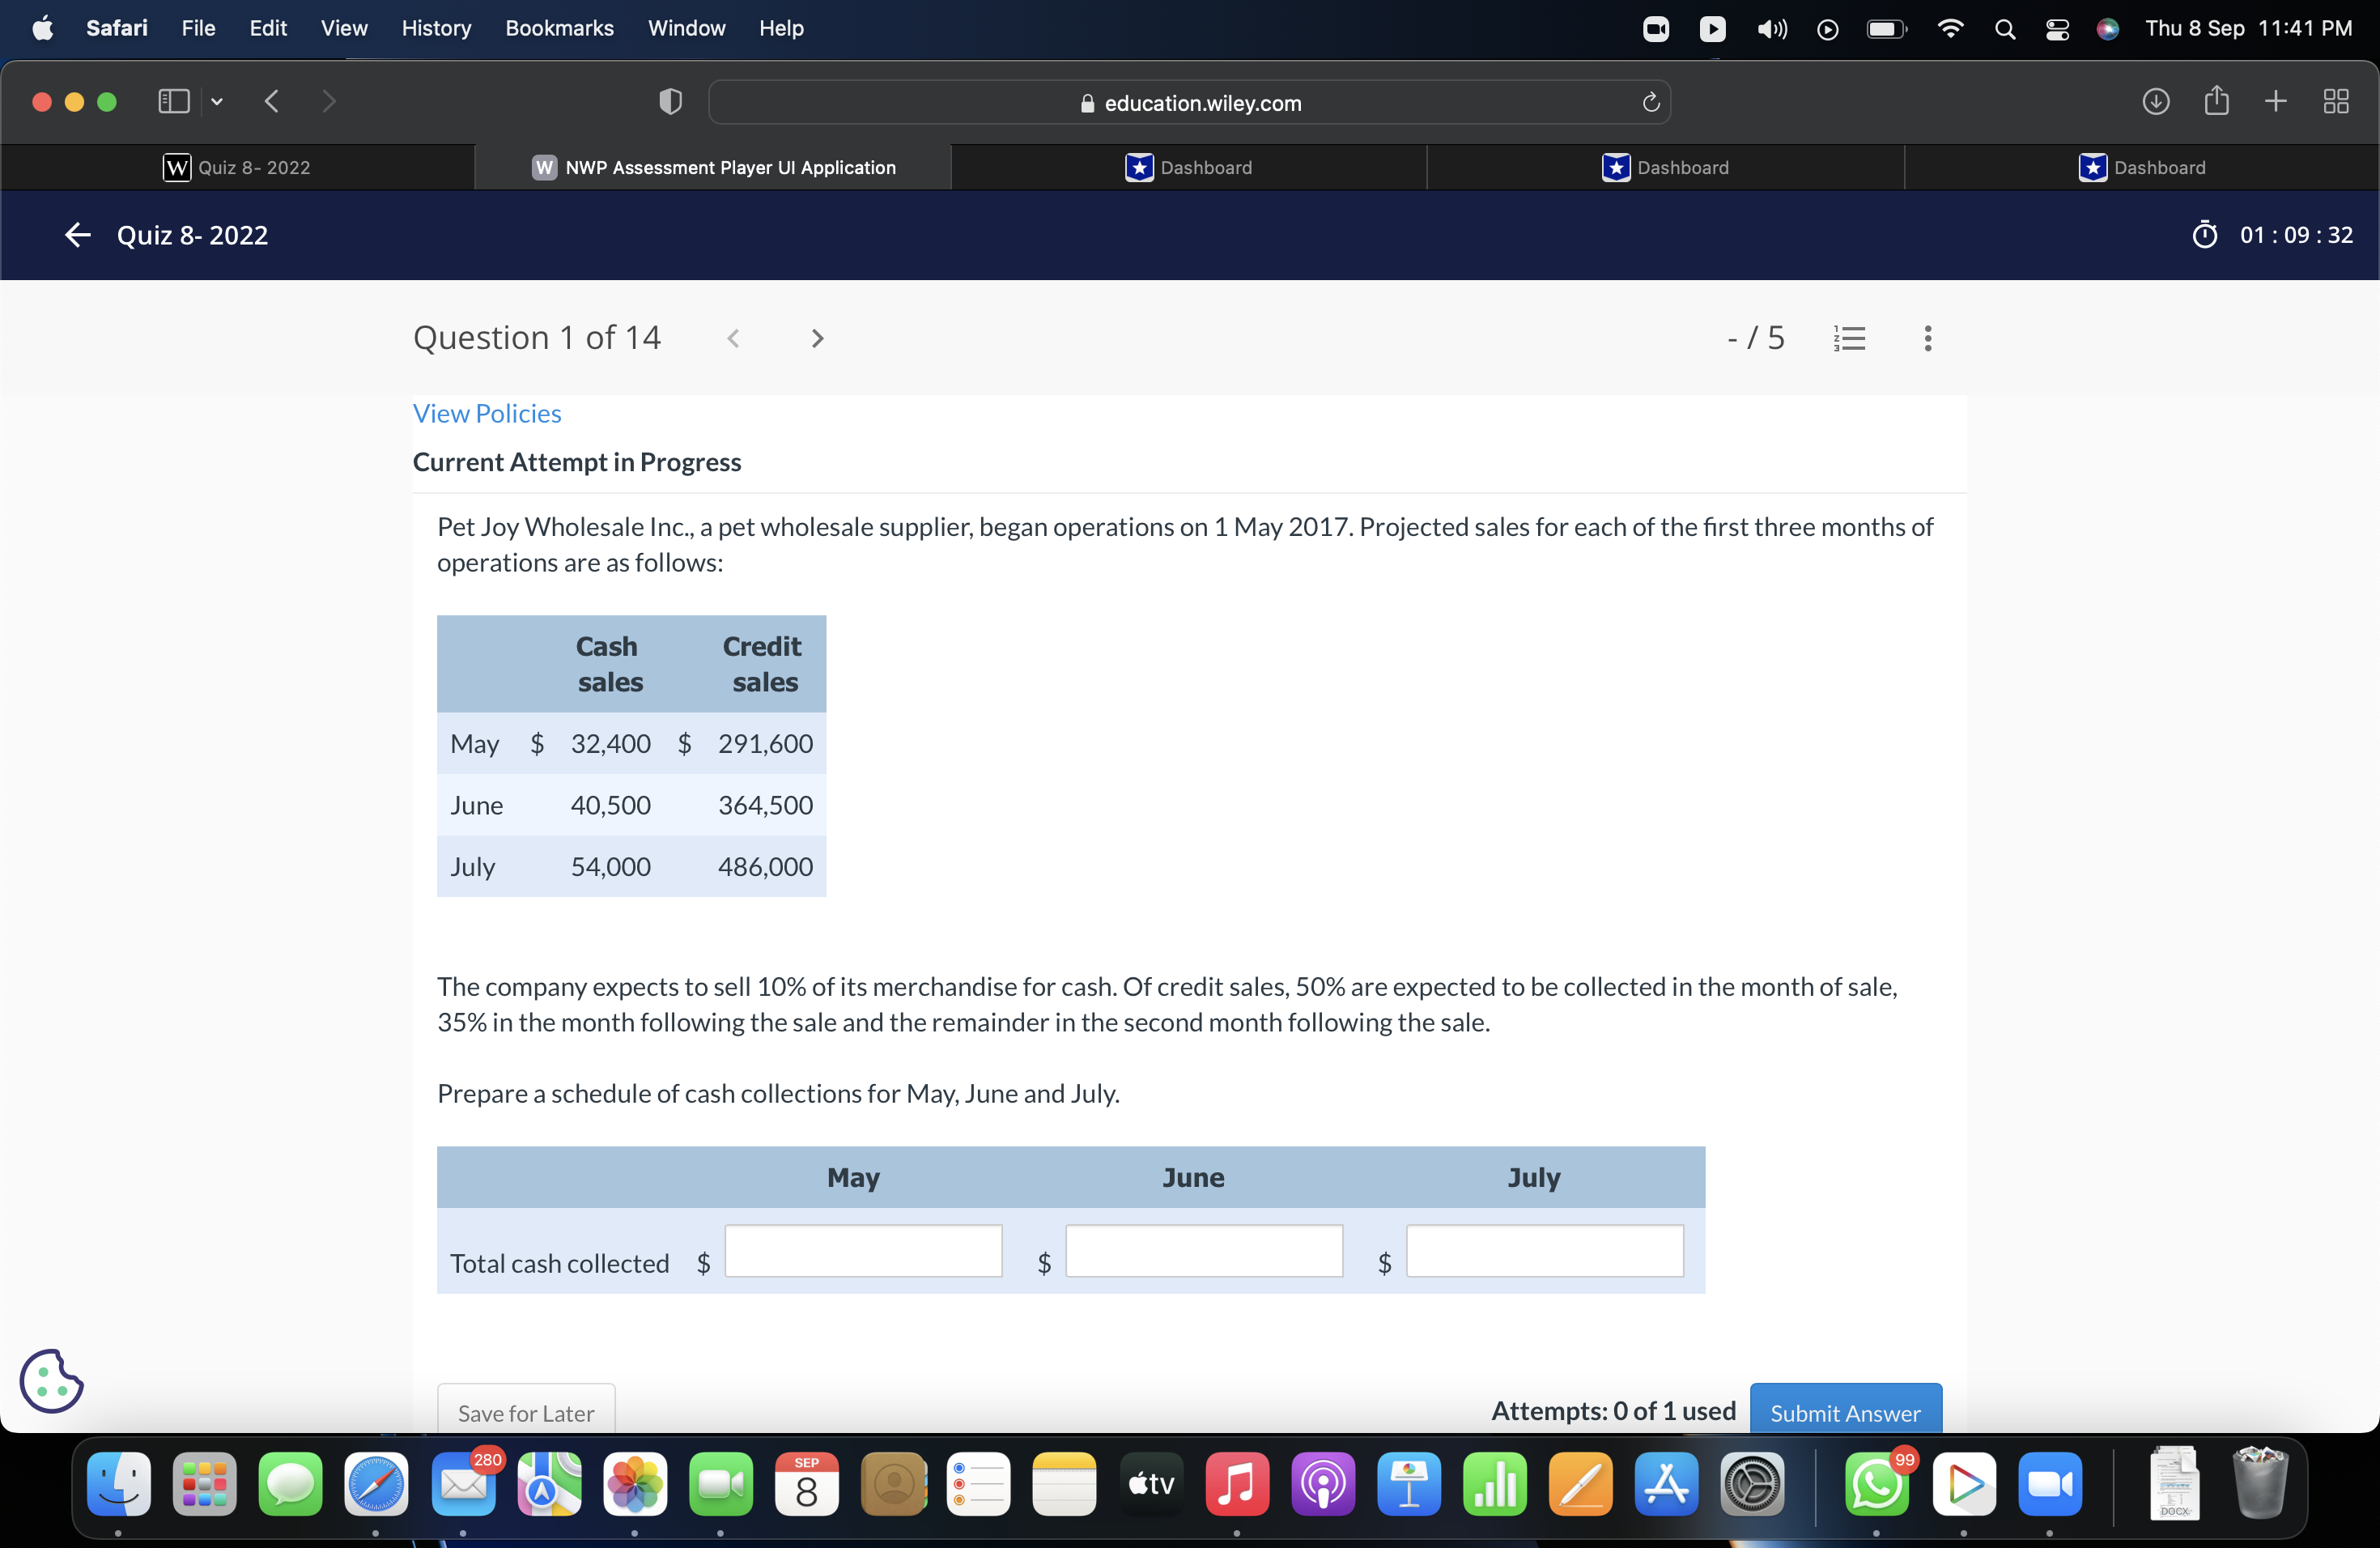Open the View Policies link
2380x1548 pixels.
coord(487,413)
